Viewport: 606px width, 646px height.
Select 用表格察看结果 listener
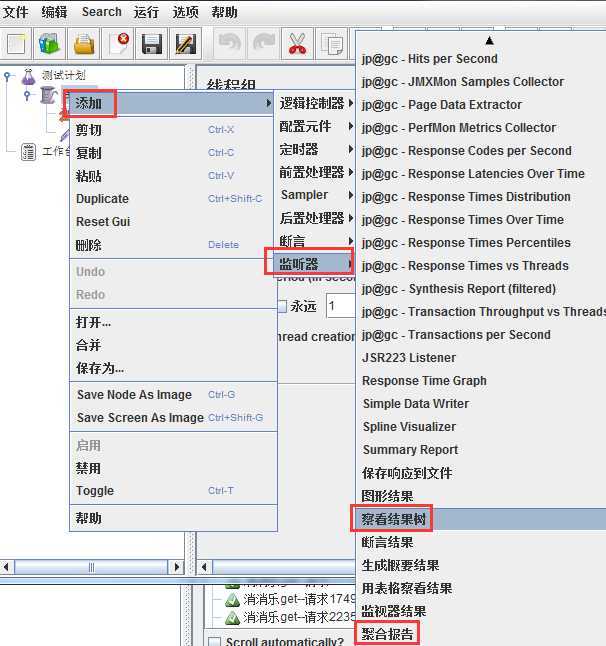(x=481, y=588)
